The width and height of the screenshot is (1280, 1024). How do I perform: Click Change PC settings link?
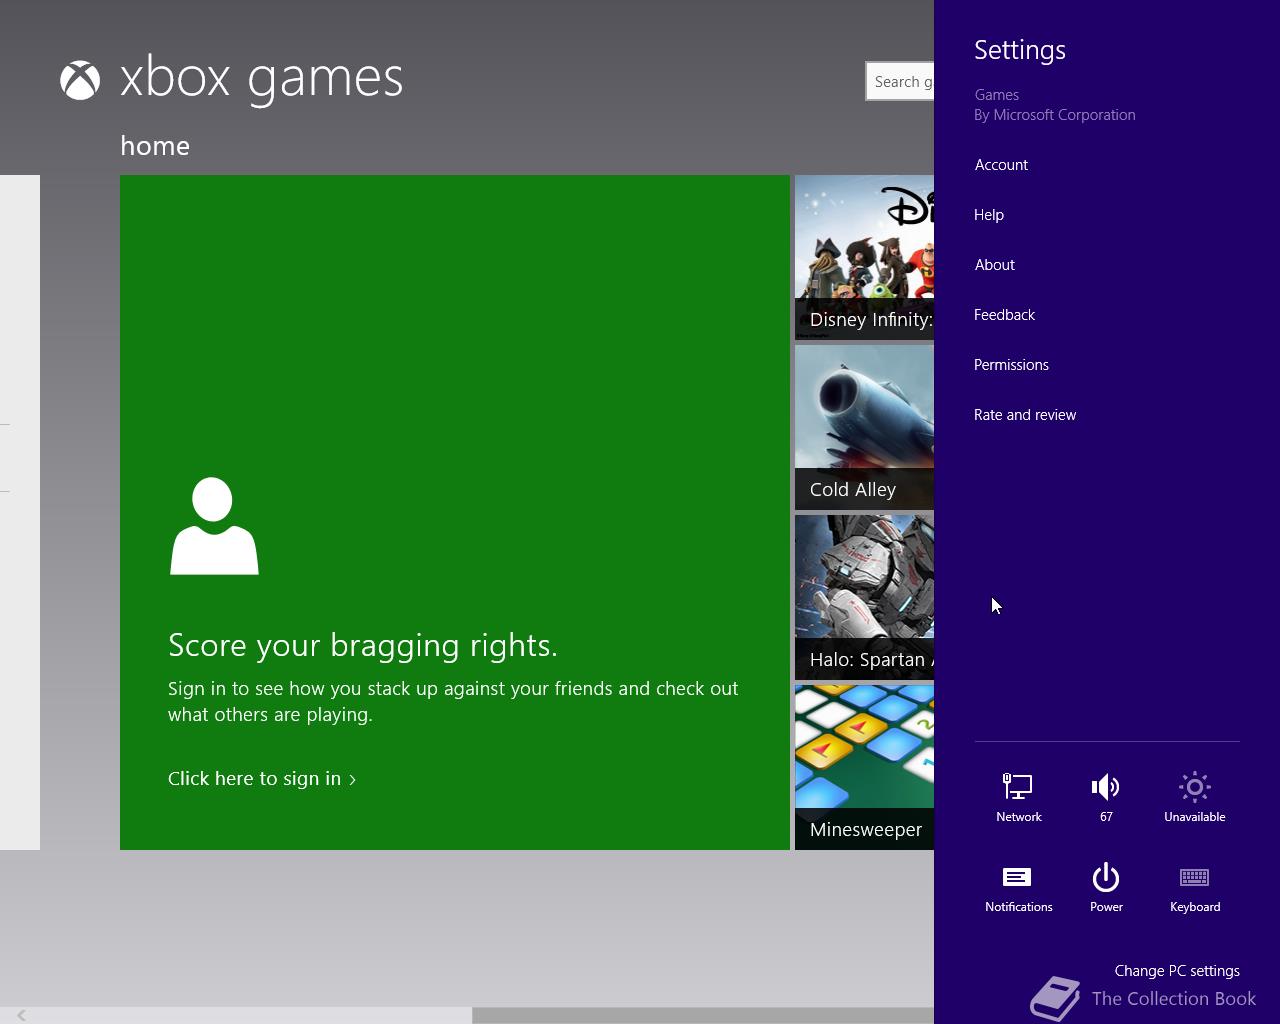[x=1177, y=971]
